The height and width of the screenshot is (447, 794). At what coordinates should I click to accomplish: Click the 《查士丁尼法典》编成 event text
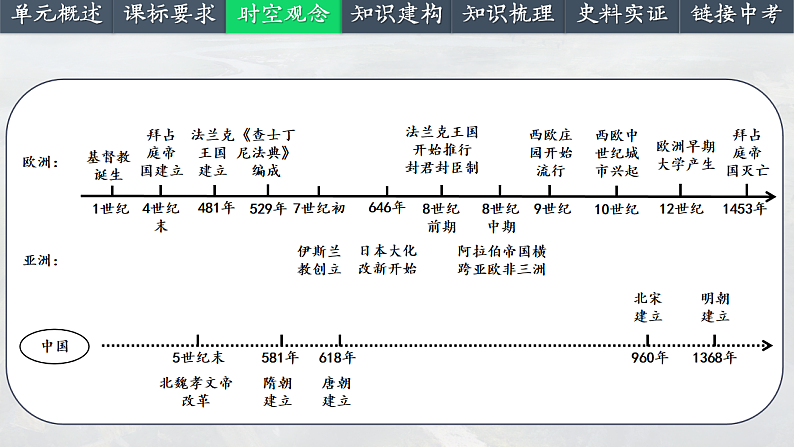(x=266, y=152)
